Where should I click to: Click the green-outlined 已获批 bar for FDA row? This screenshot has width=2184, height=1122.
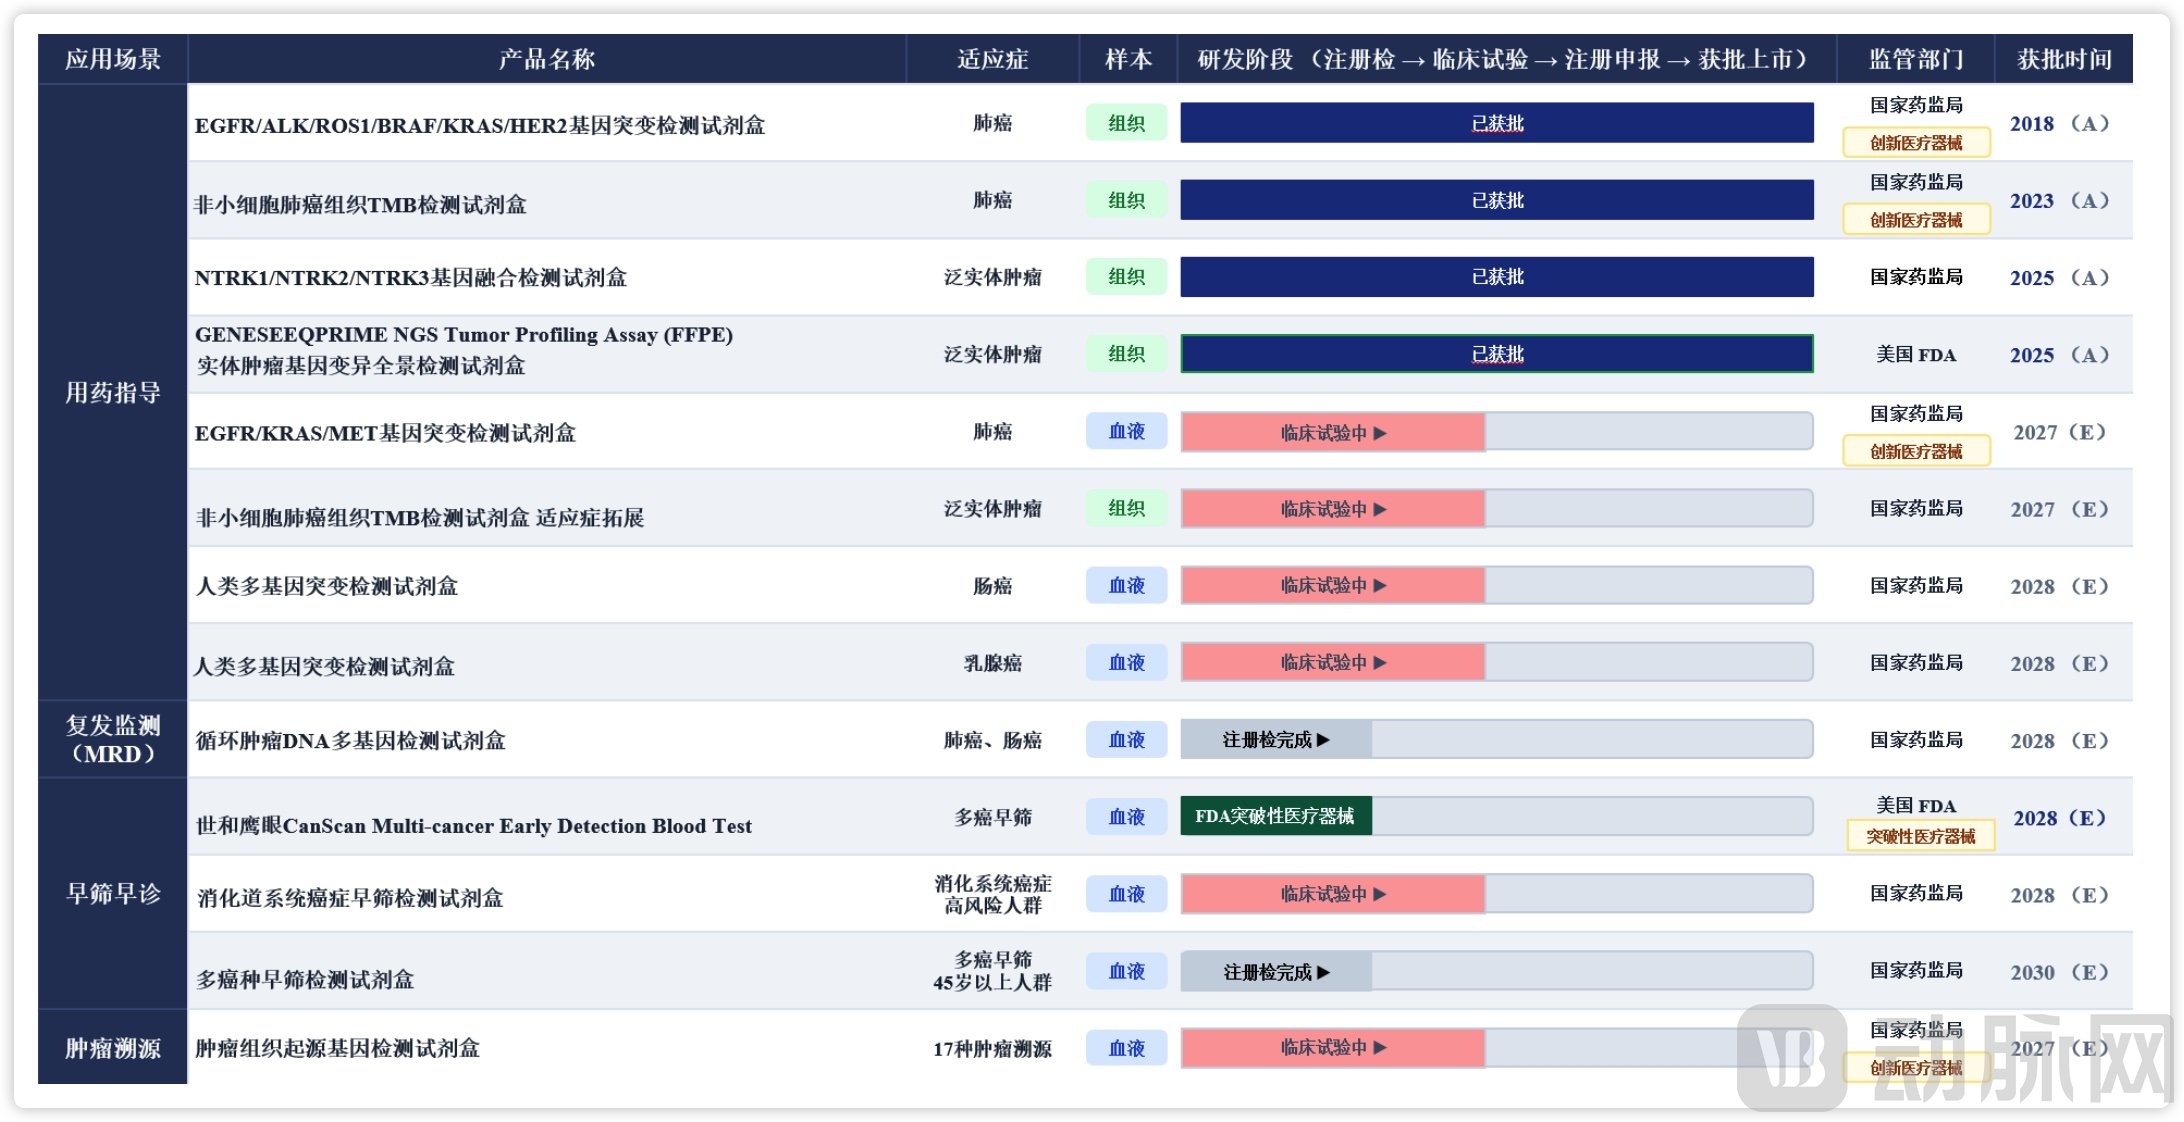(x=1497, y=354)
